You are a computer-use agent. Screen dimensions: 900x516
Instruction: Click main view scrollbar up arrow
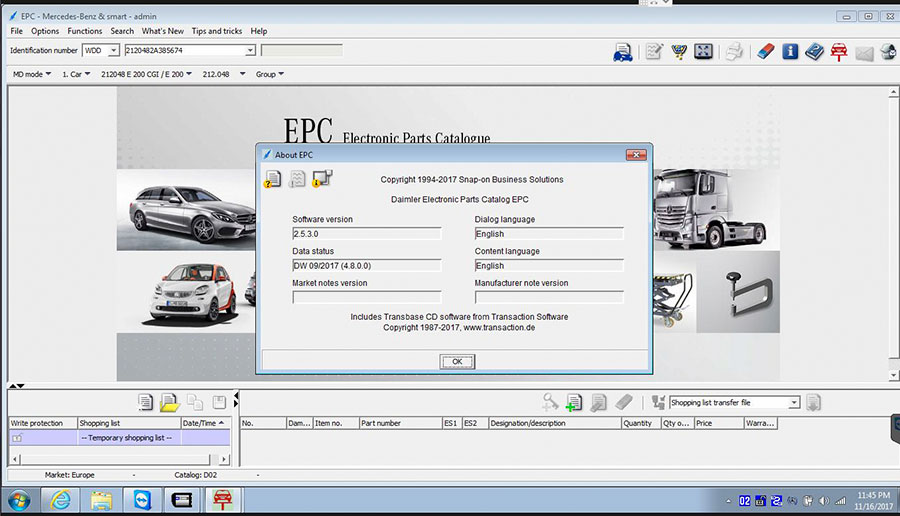click(x=894, y=92)
